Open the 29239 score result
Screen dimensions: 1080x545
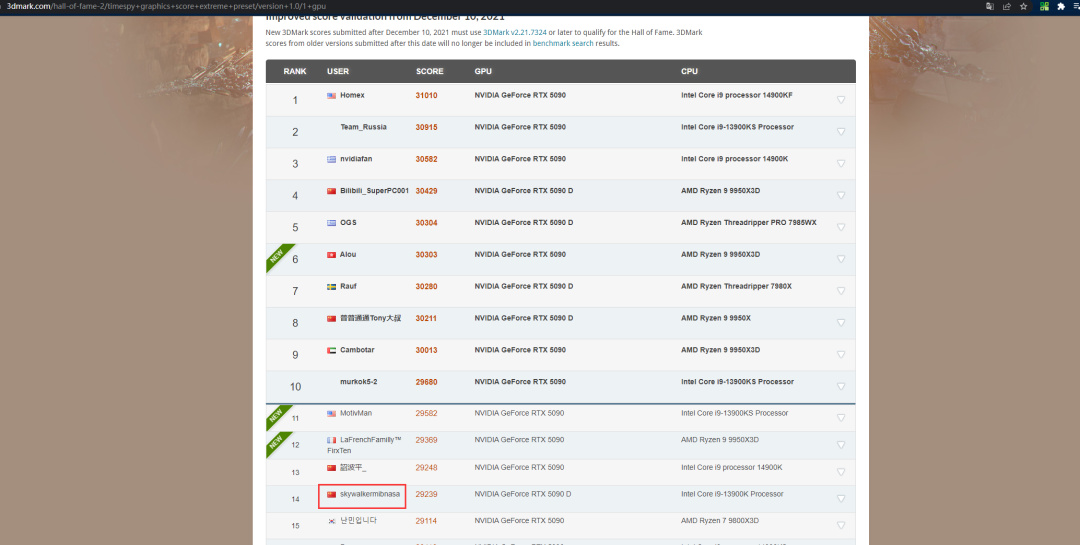tap(426, 494)
